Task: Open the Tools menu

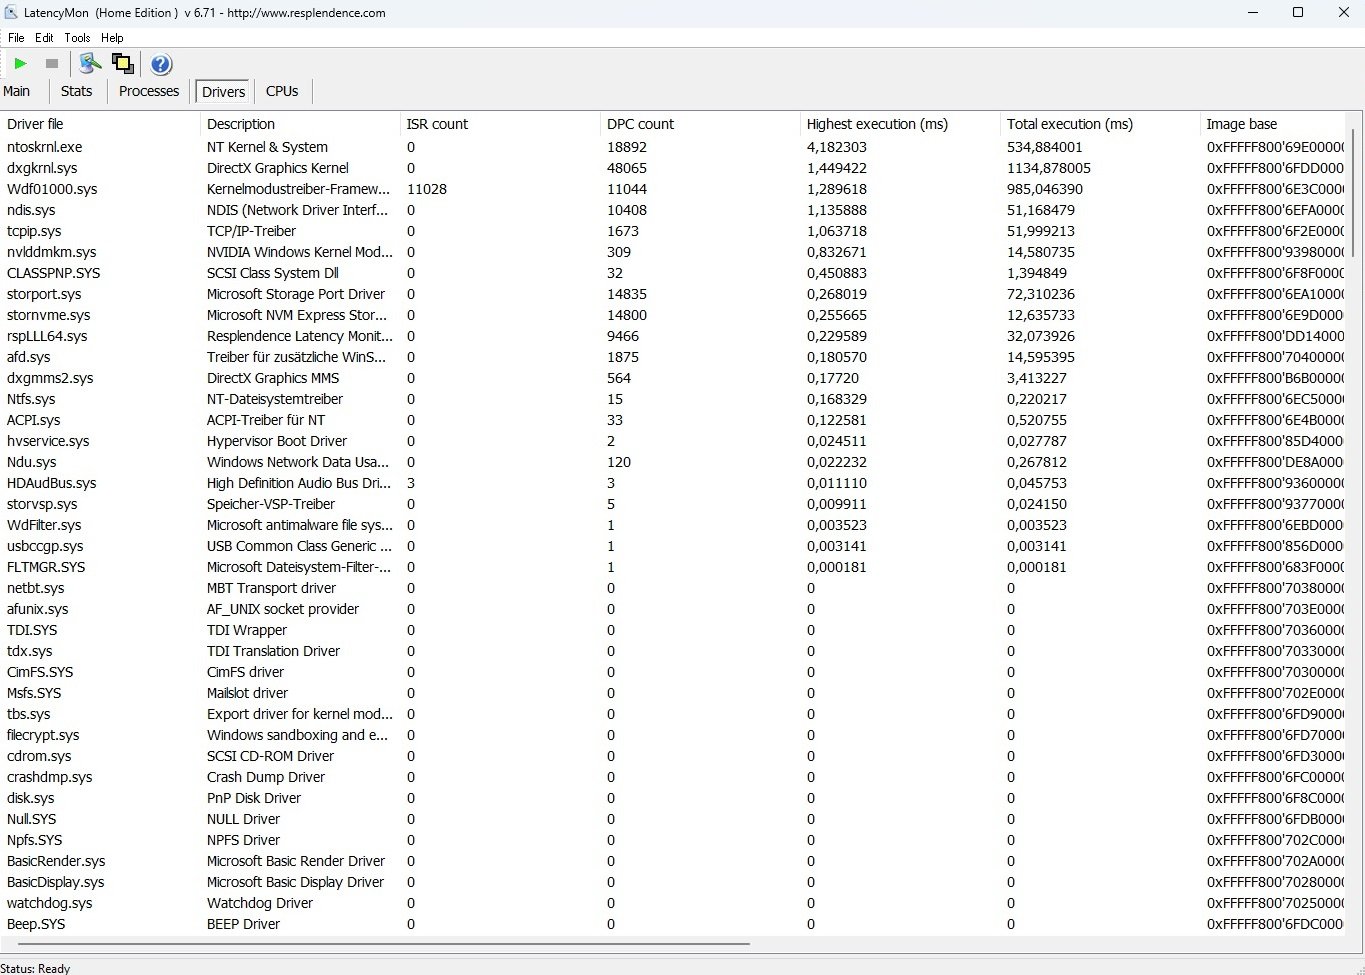Action: pyautogui.click(x=77, y=38)
